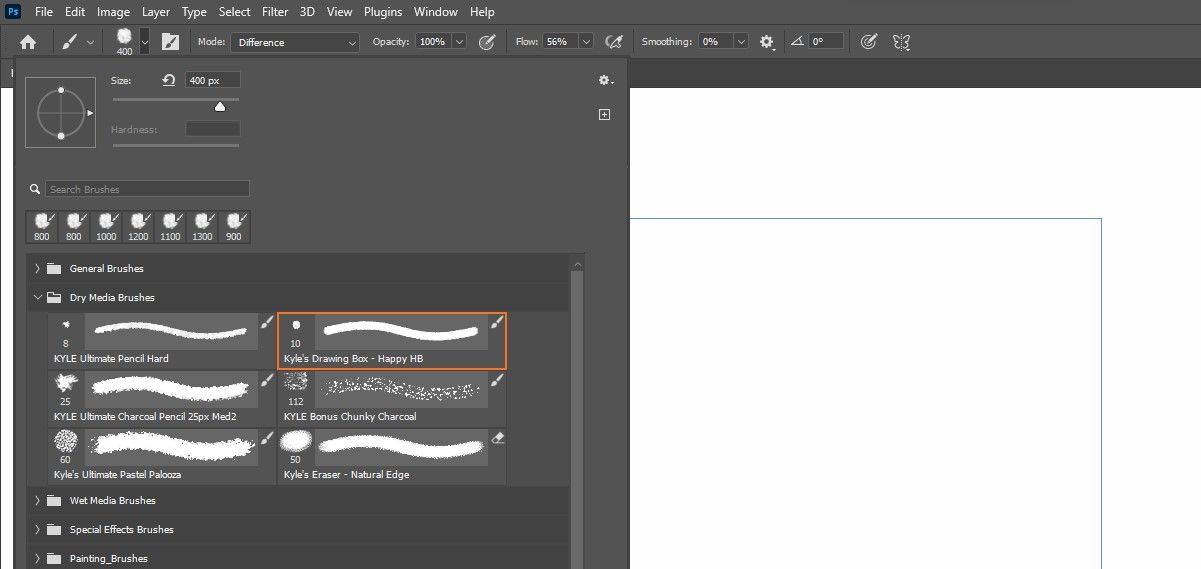Select recent brush sized 1000

[x=106, y=227]
